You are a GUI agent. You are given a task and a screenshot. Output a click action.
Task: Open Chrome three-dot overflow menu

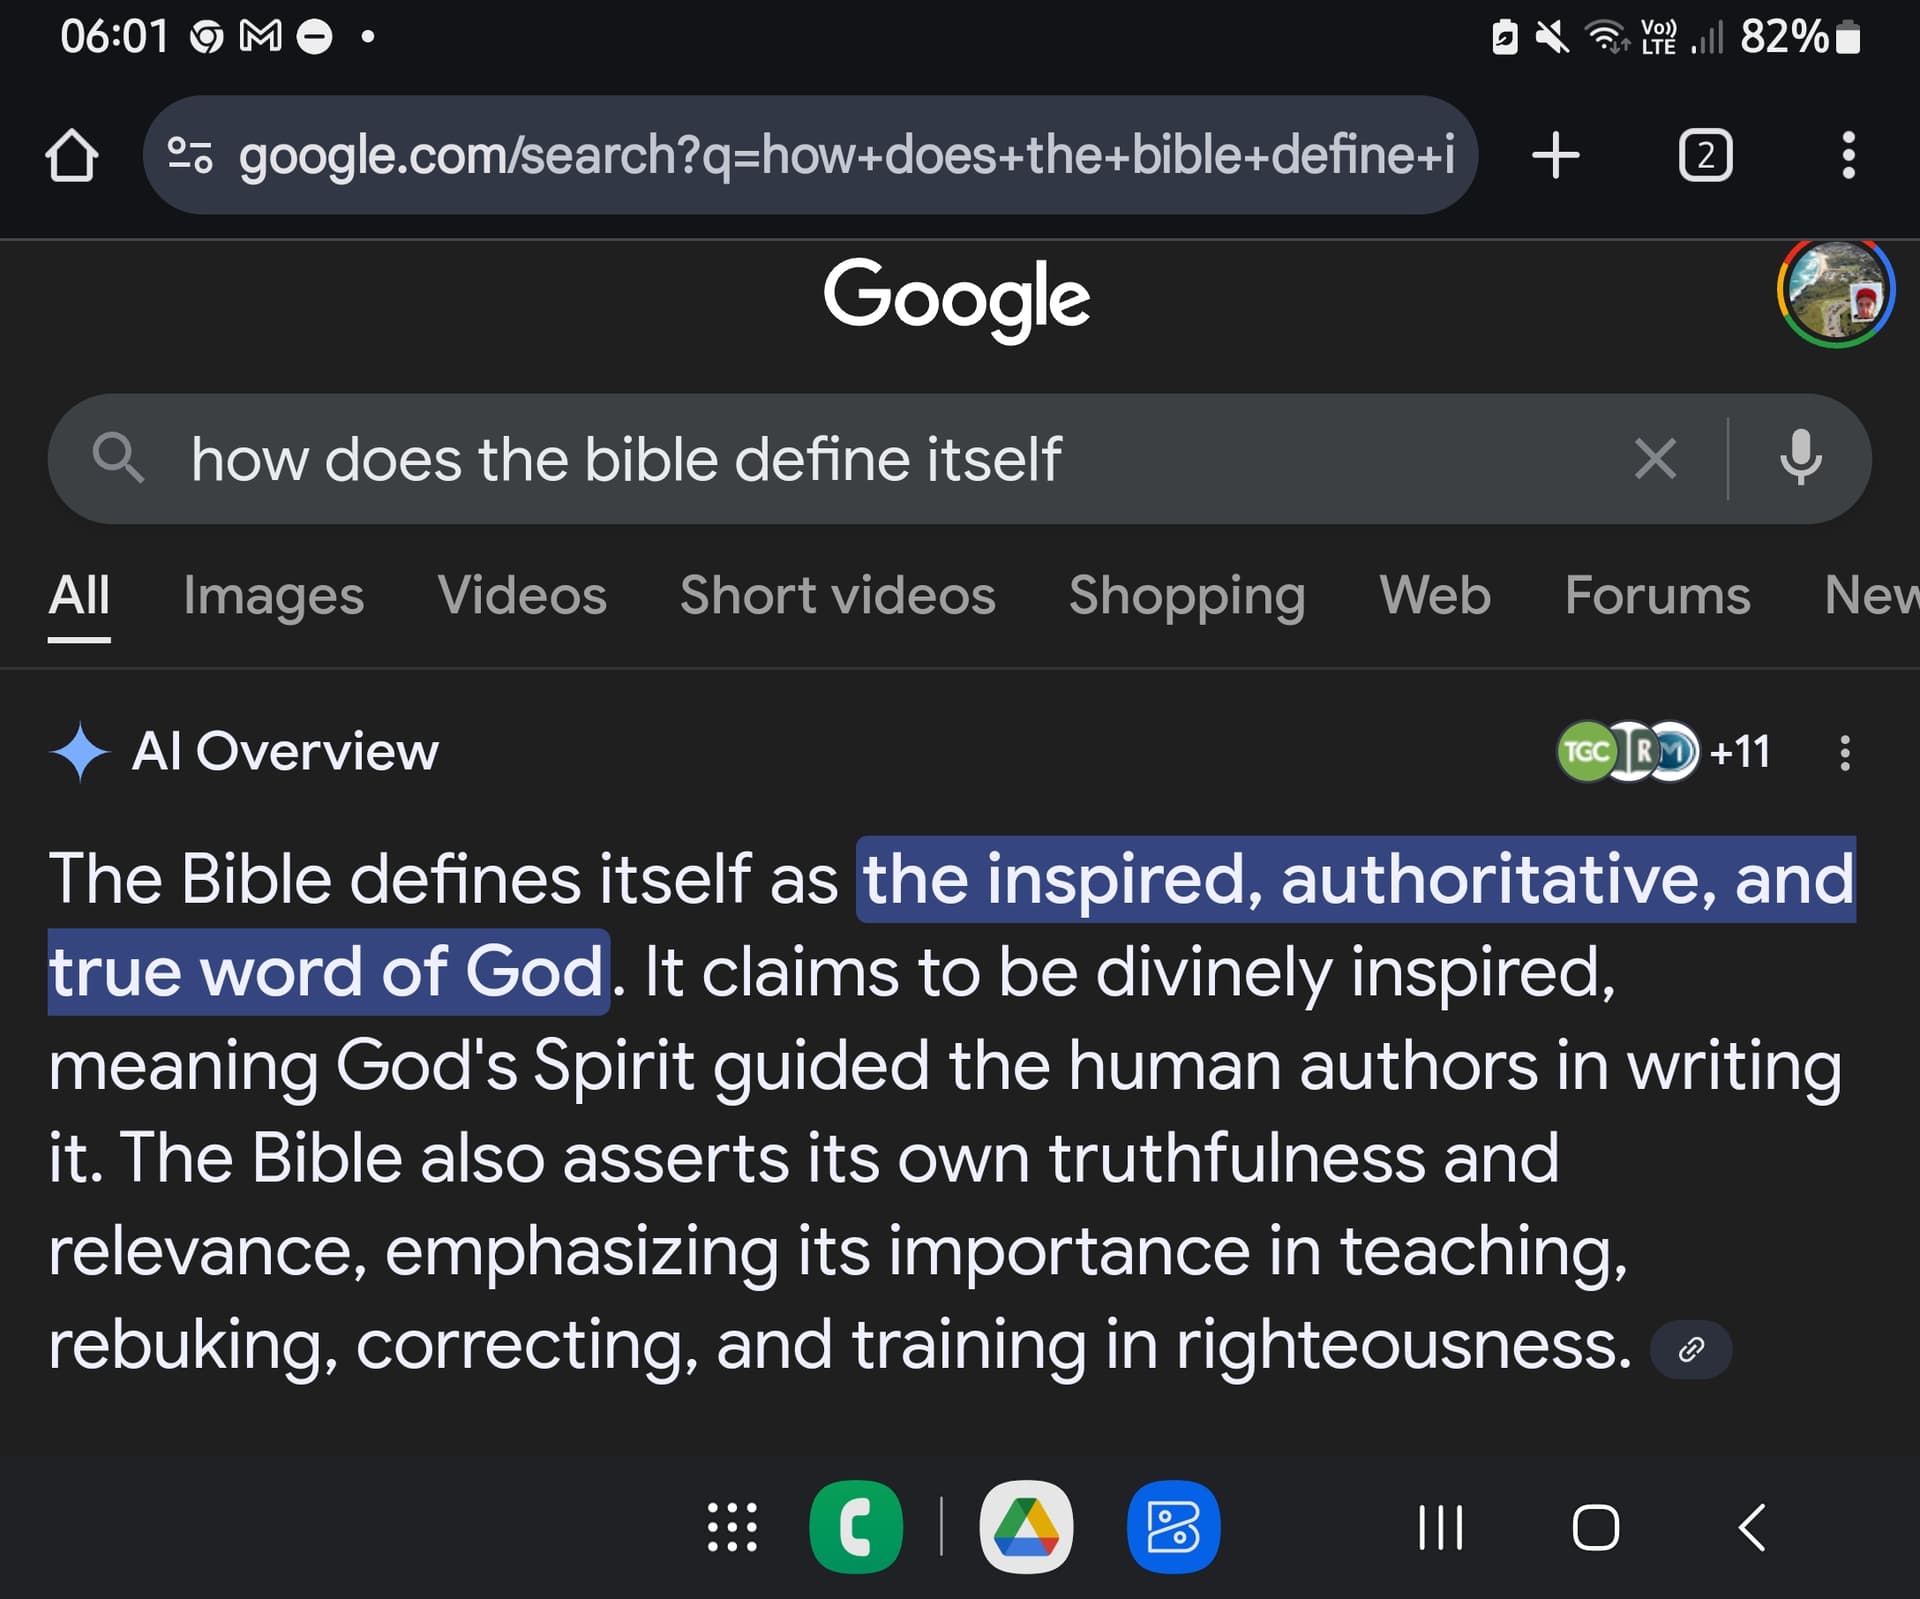point(1848,156)
